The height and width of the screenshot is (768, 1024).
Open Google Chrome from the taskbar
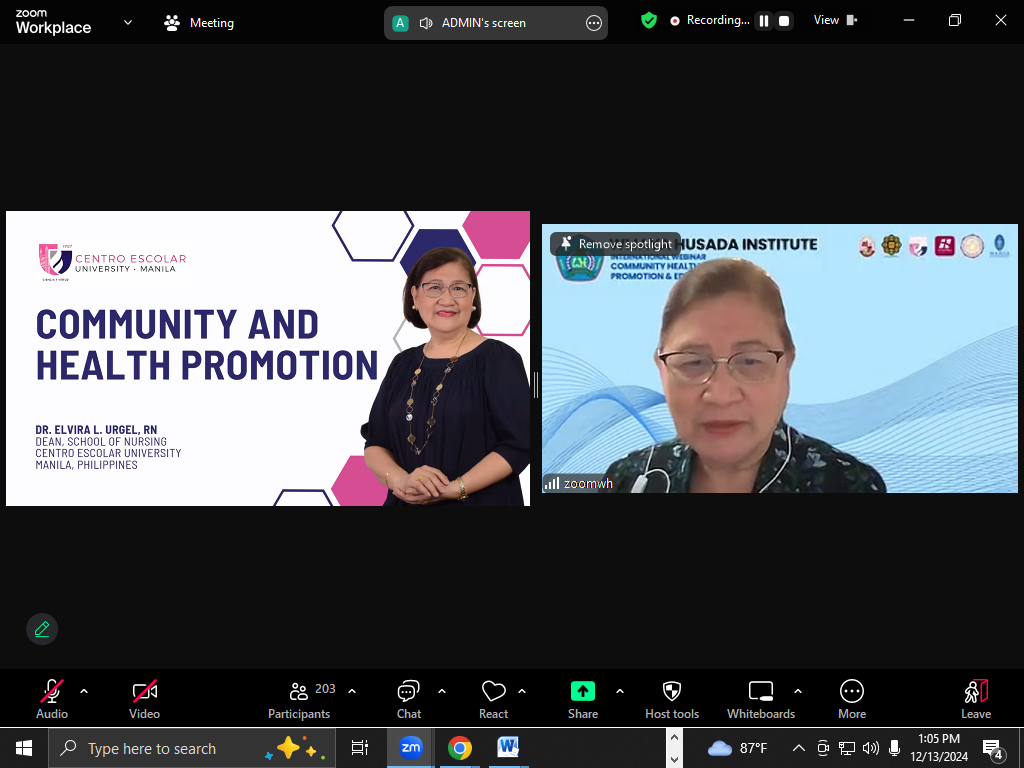tap(460, 748)
